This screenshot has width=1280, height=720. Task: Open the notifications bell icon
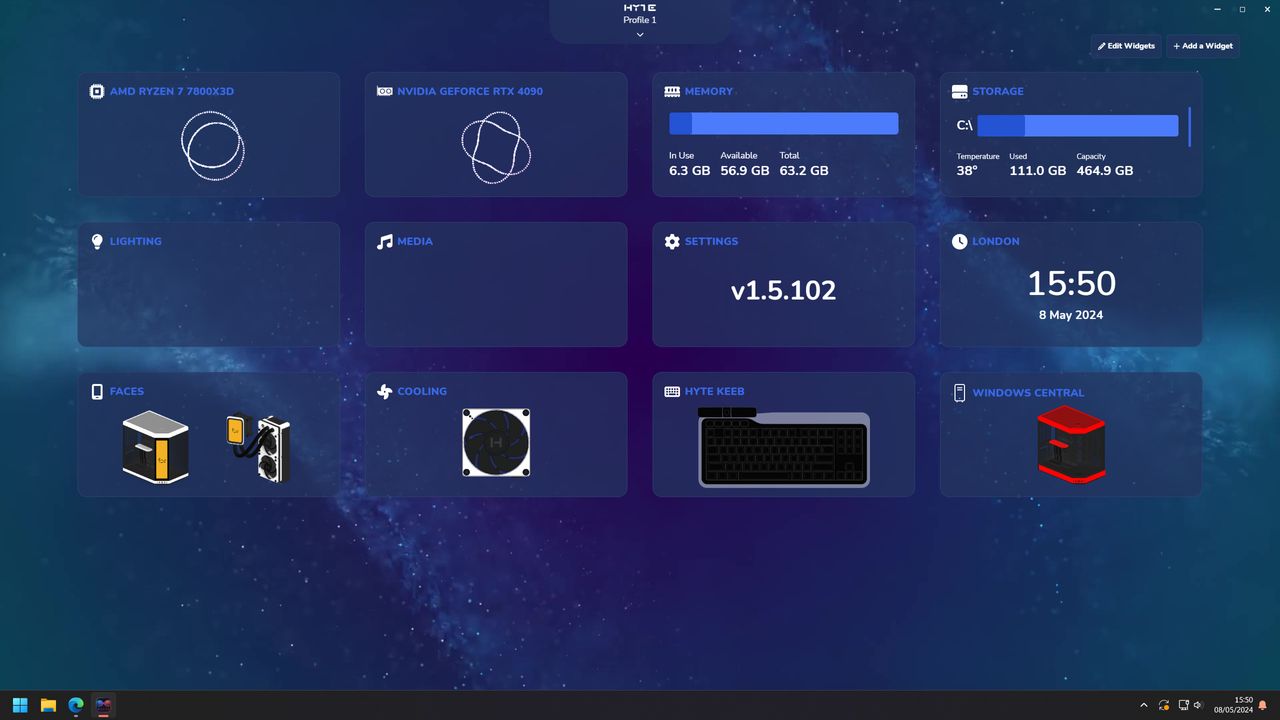point(1262,705)
